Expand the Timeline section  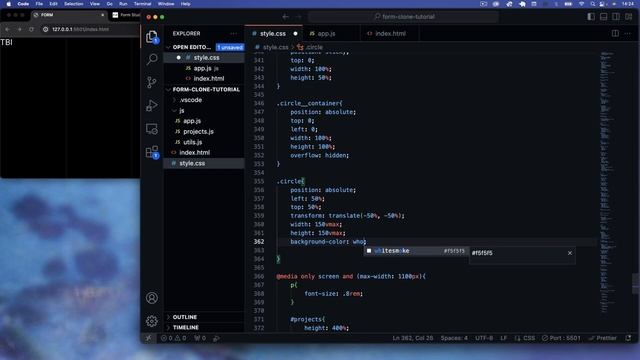tap(185, 328)
